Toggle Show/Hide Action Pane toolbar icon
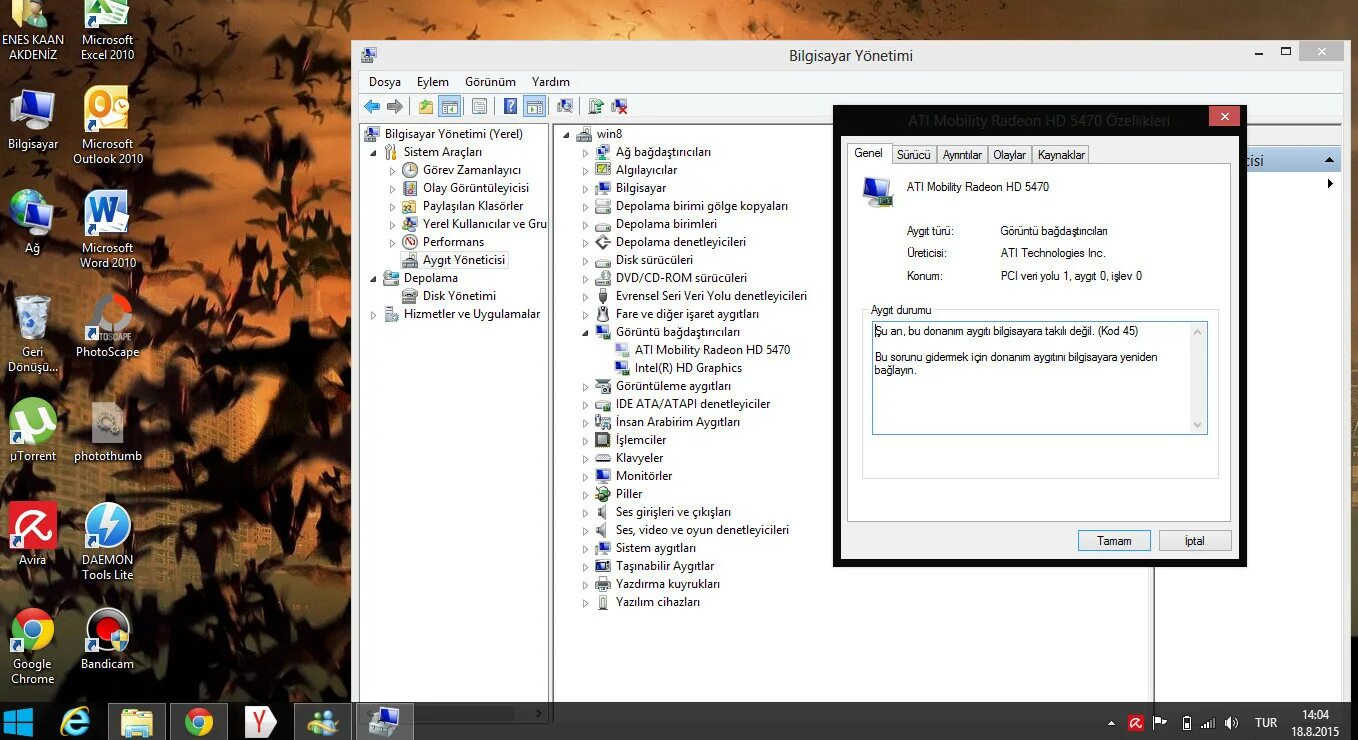 click(535, 107)
